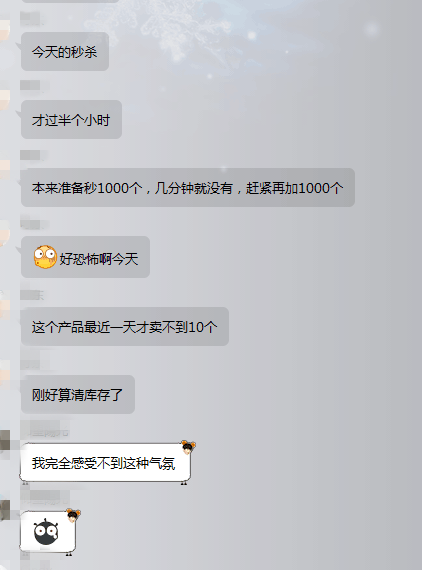Screen dimensions: 422x570
Task: Select the '今天的秒杀' message bubble
Action: (x=65, y=52)
